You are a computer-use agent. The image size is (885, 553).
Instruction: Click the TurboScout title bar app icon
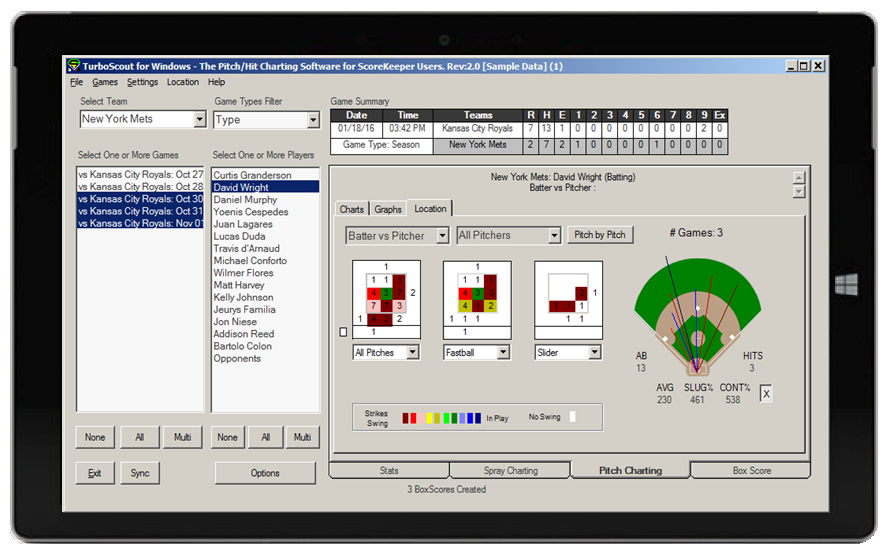[73, 66]
